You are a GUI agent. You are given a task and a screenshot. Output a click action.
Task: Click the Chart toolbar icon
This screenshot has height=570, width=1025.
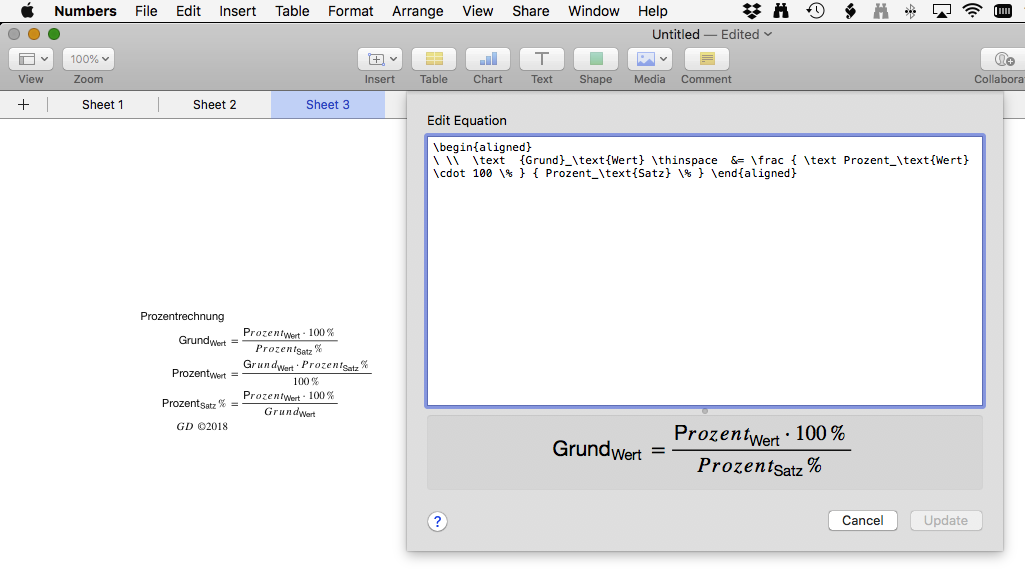[x=488, y=59]
